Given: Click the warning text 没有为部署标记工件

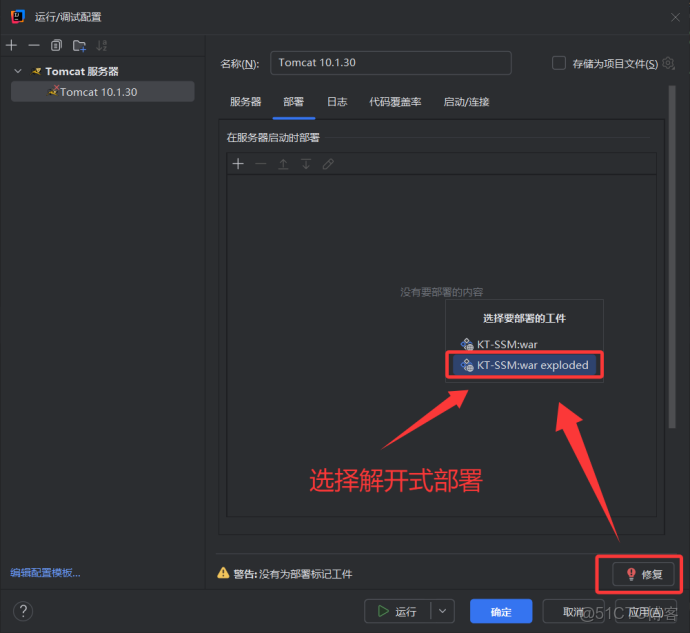Looking at the screenshot, I should tap(305, 574).
